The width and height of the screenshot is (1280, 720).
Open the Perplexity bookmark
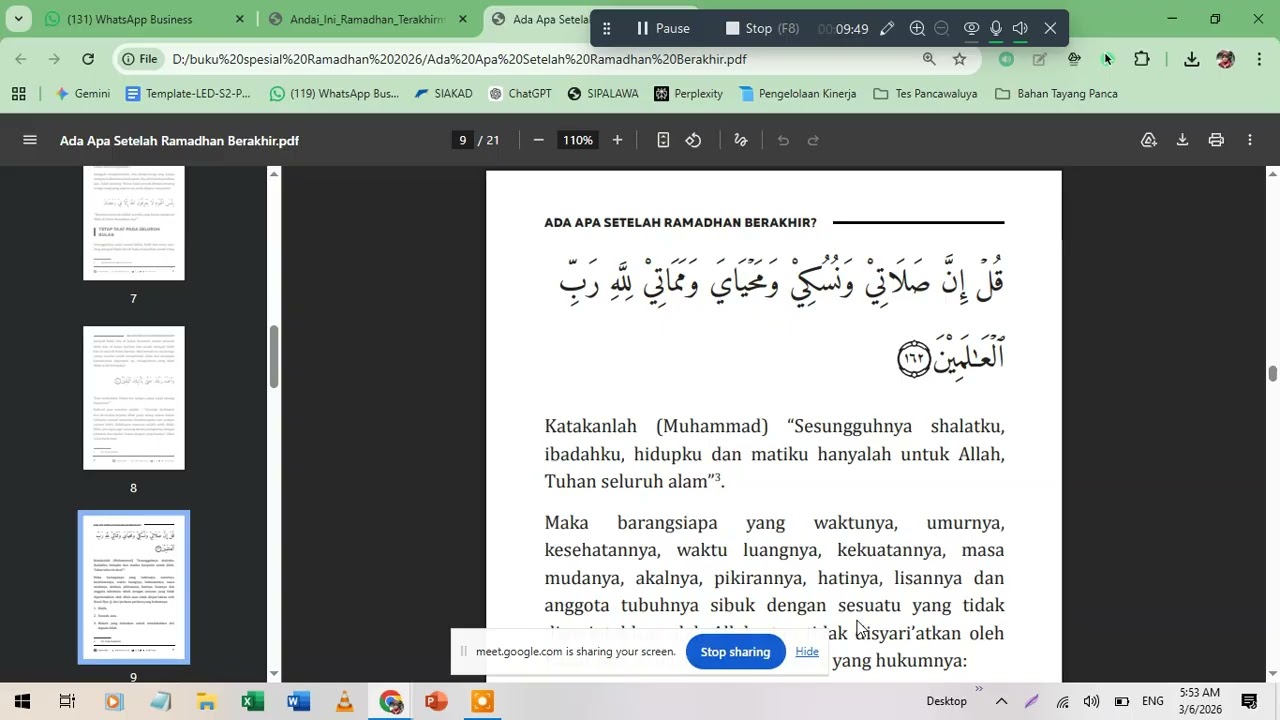[x=688, y=94]
